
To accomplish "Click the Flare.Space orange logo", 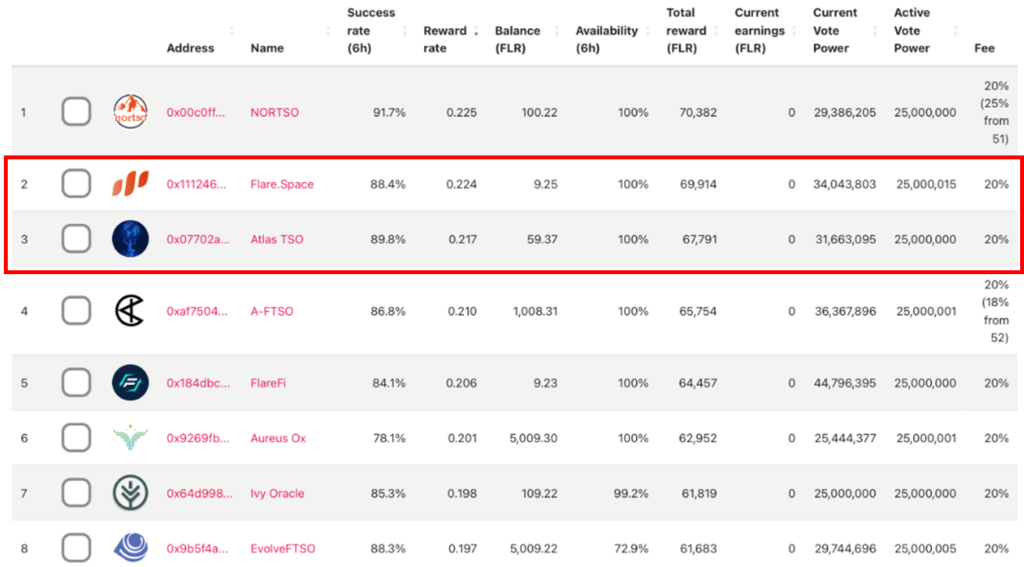I will click(130, 184).
